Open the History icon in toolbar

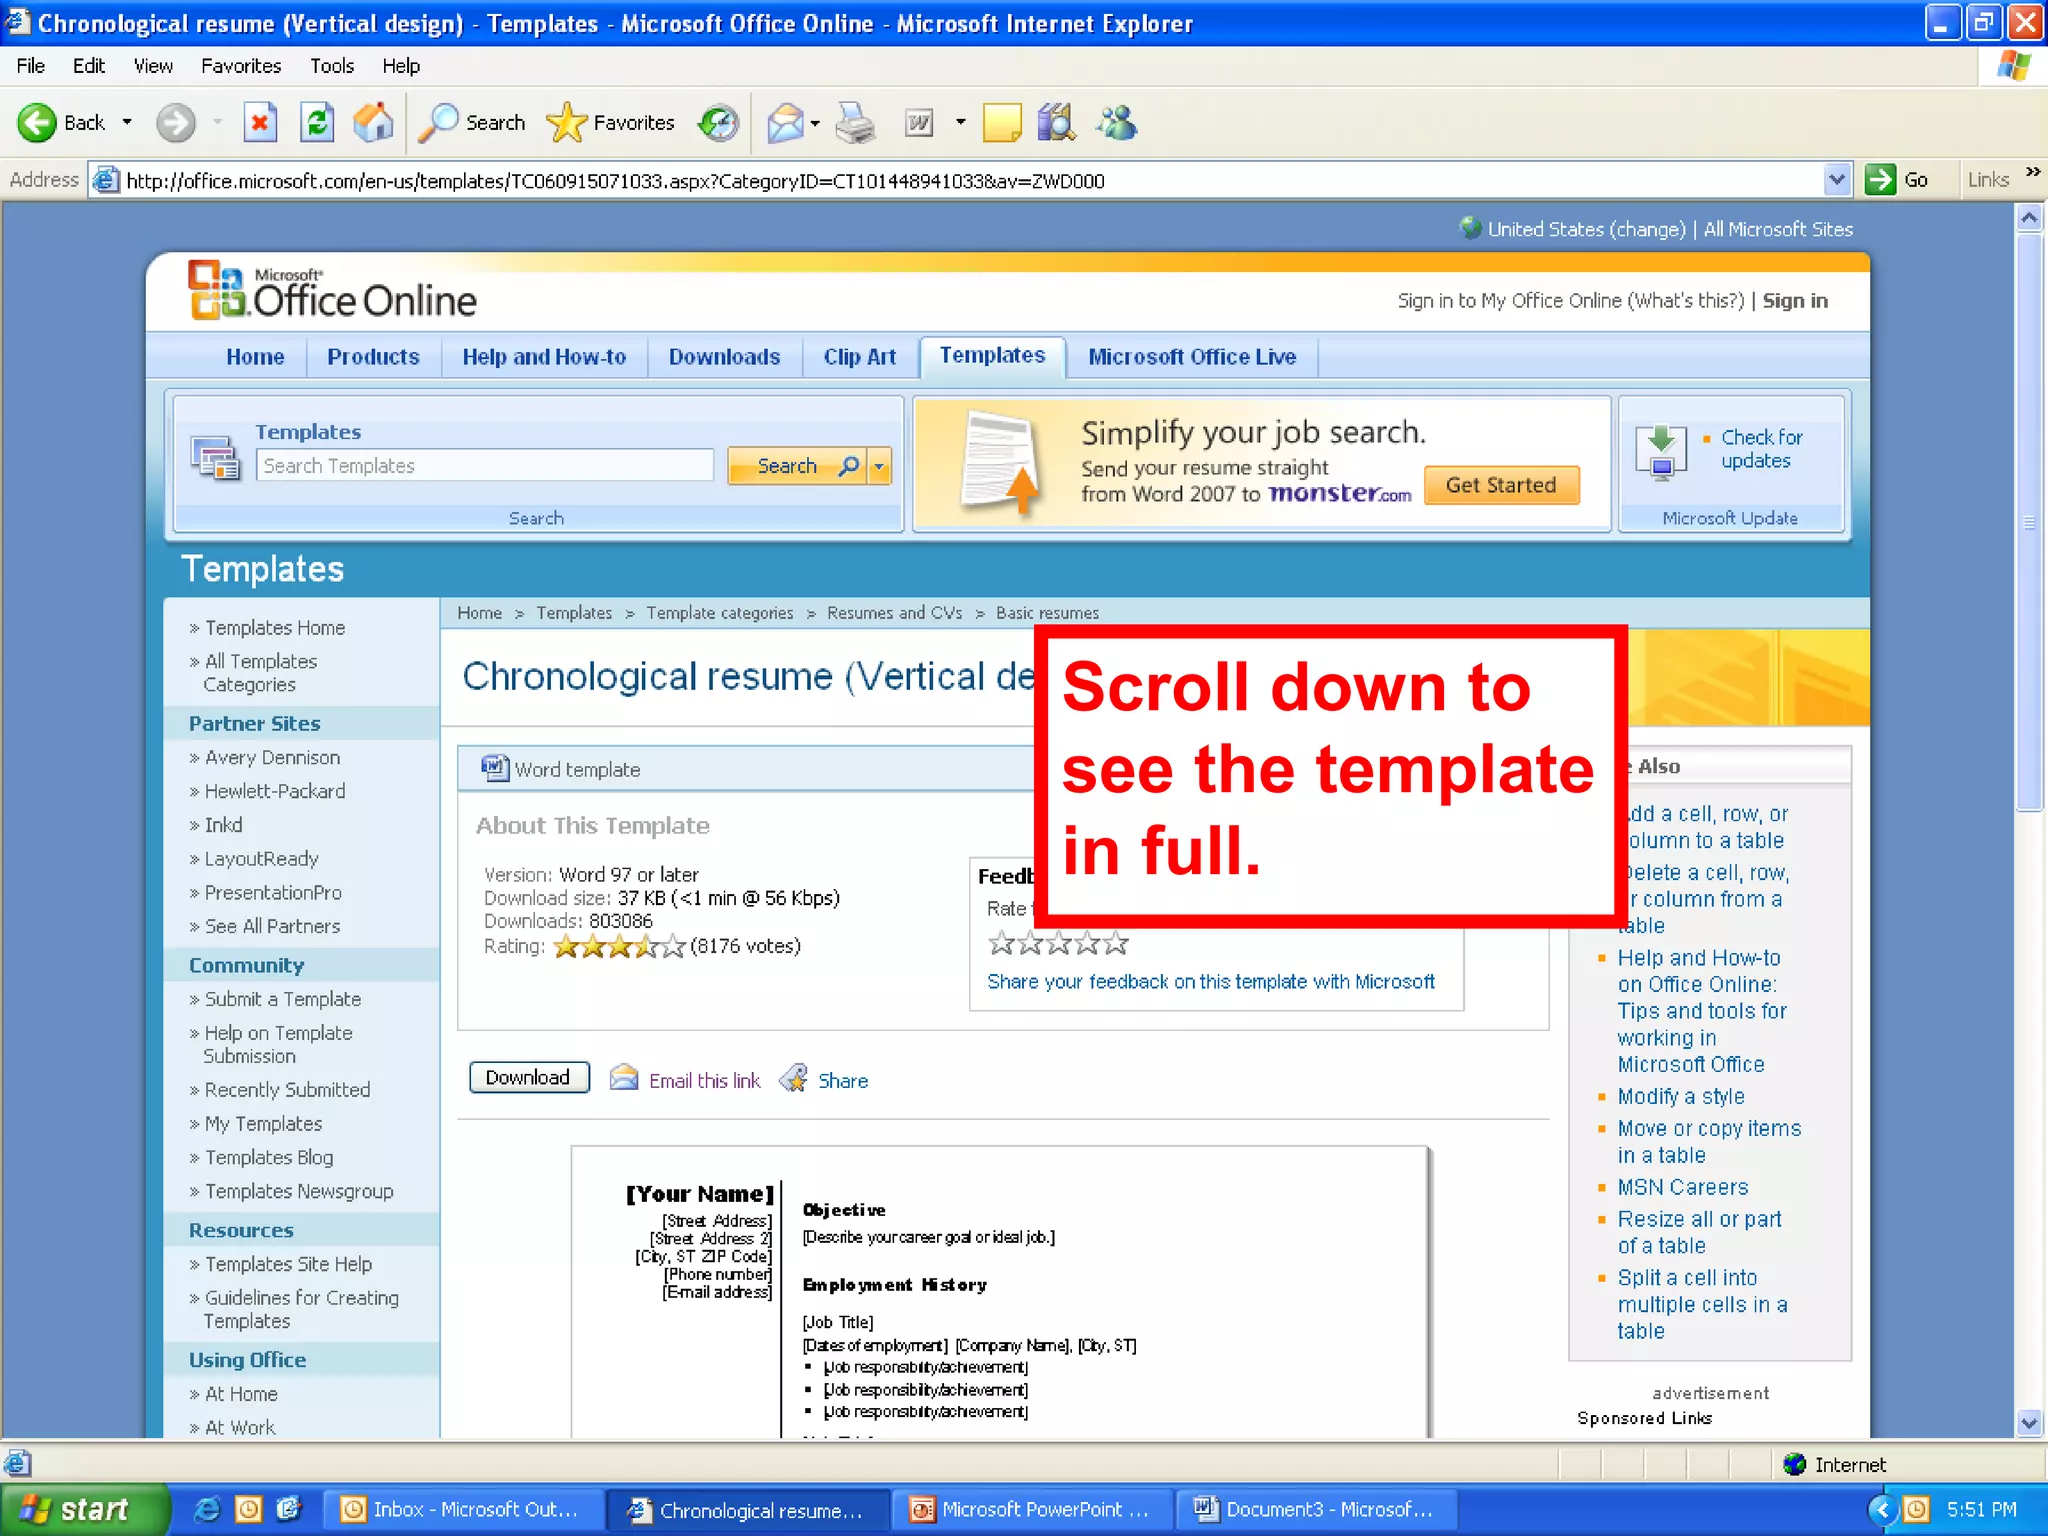718,123
